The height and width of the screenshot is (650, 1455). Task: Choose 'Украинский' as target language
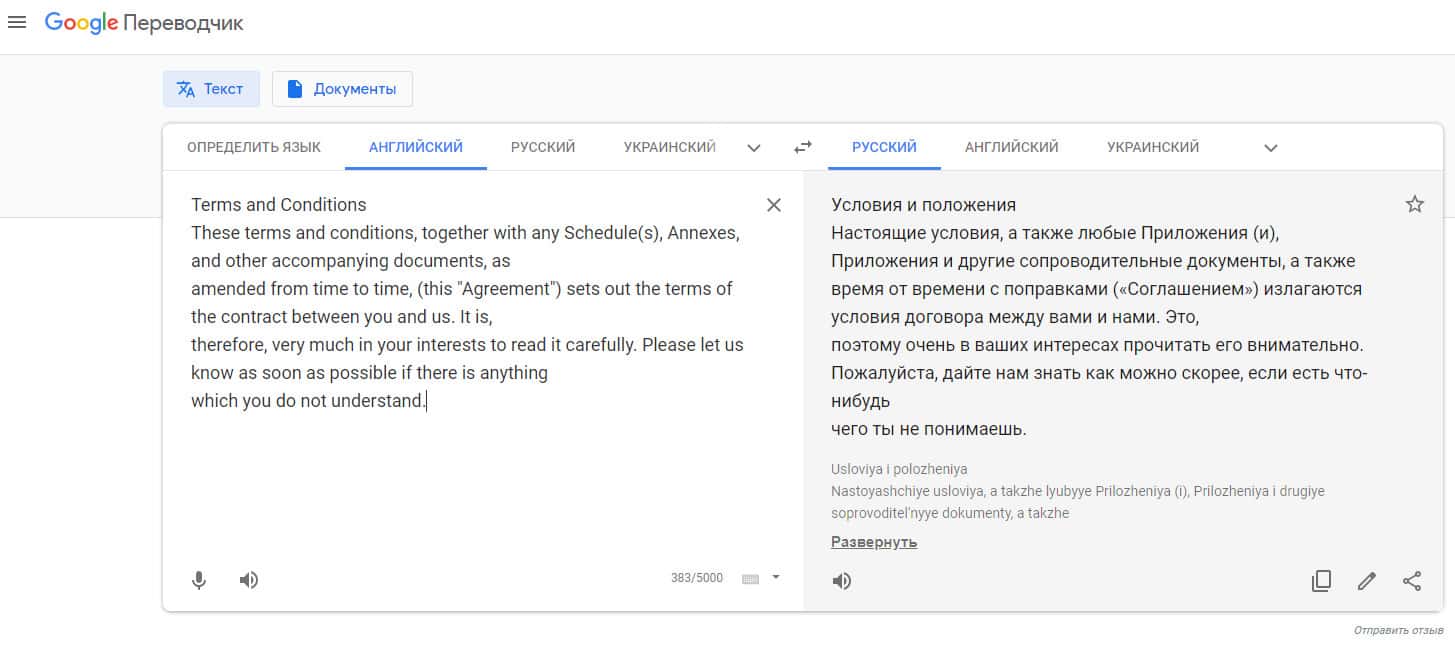(1152, 147)
